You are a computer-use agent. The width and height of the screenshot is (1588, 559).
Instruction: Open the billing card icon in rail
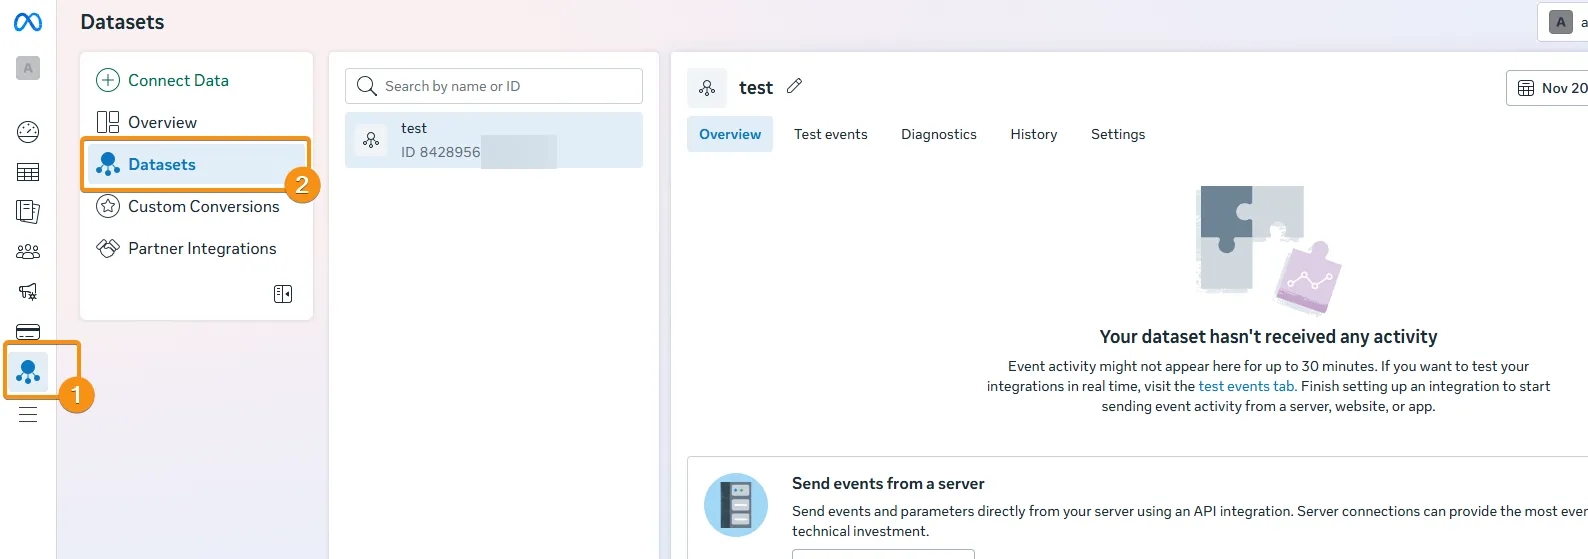28,332
